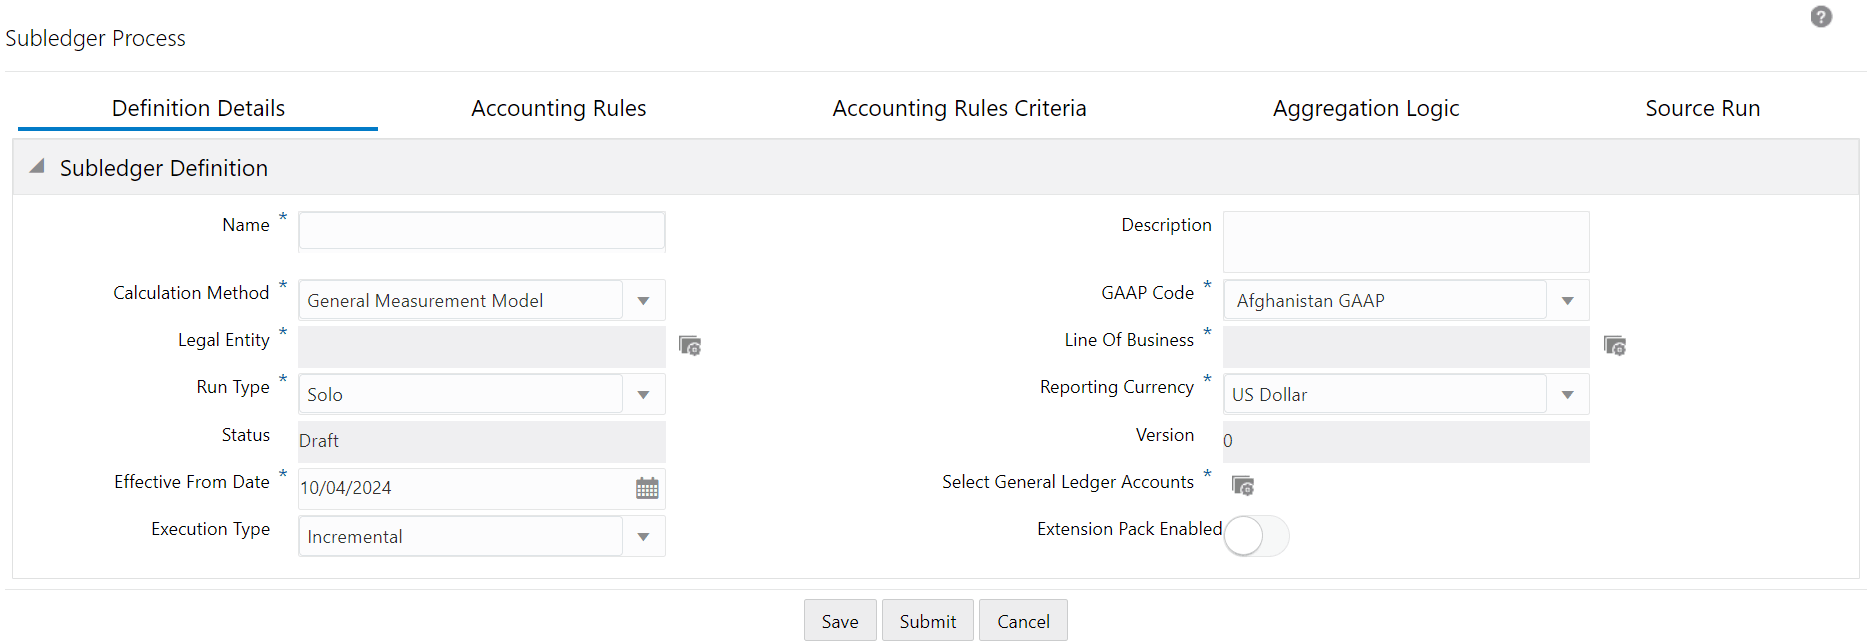This screenshot has height=643, width=1867.
Task: Click the Save button
Action: point(840,621)
